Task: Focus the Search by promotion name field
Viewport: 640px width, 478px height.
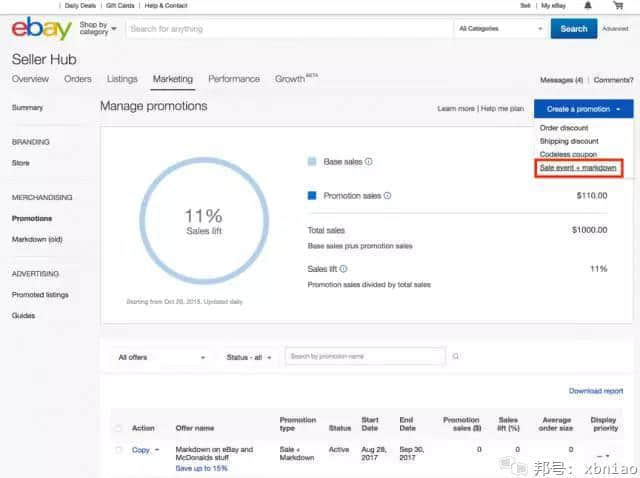Action: 364,357
